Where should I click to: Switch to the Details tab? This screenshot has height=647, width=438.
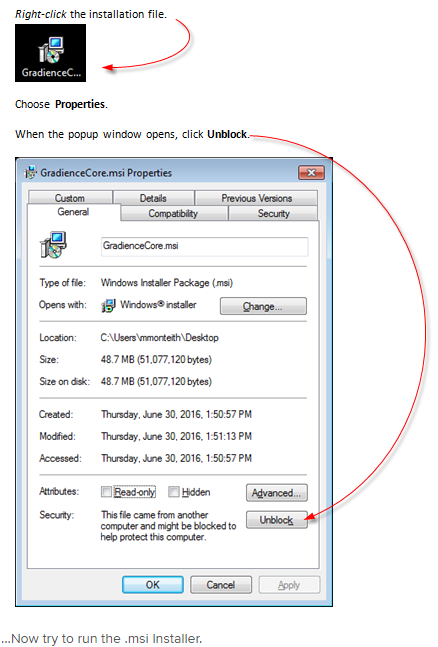click(x=153, y=198)
